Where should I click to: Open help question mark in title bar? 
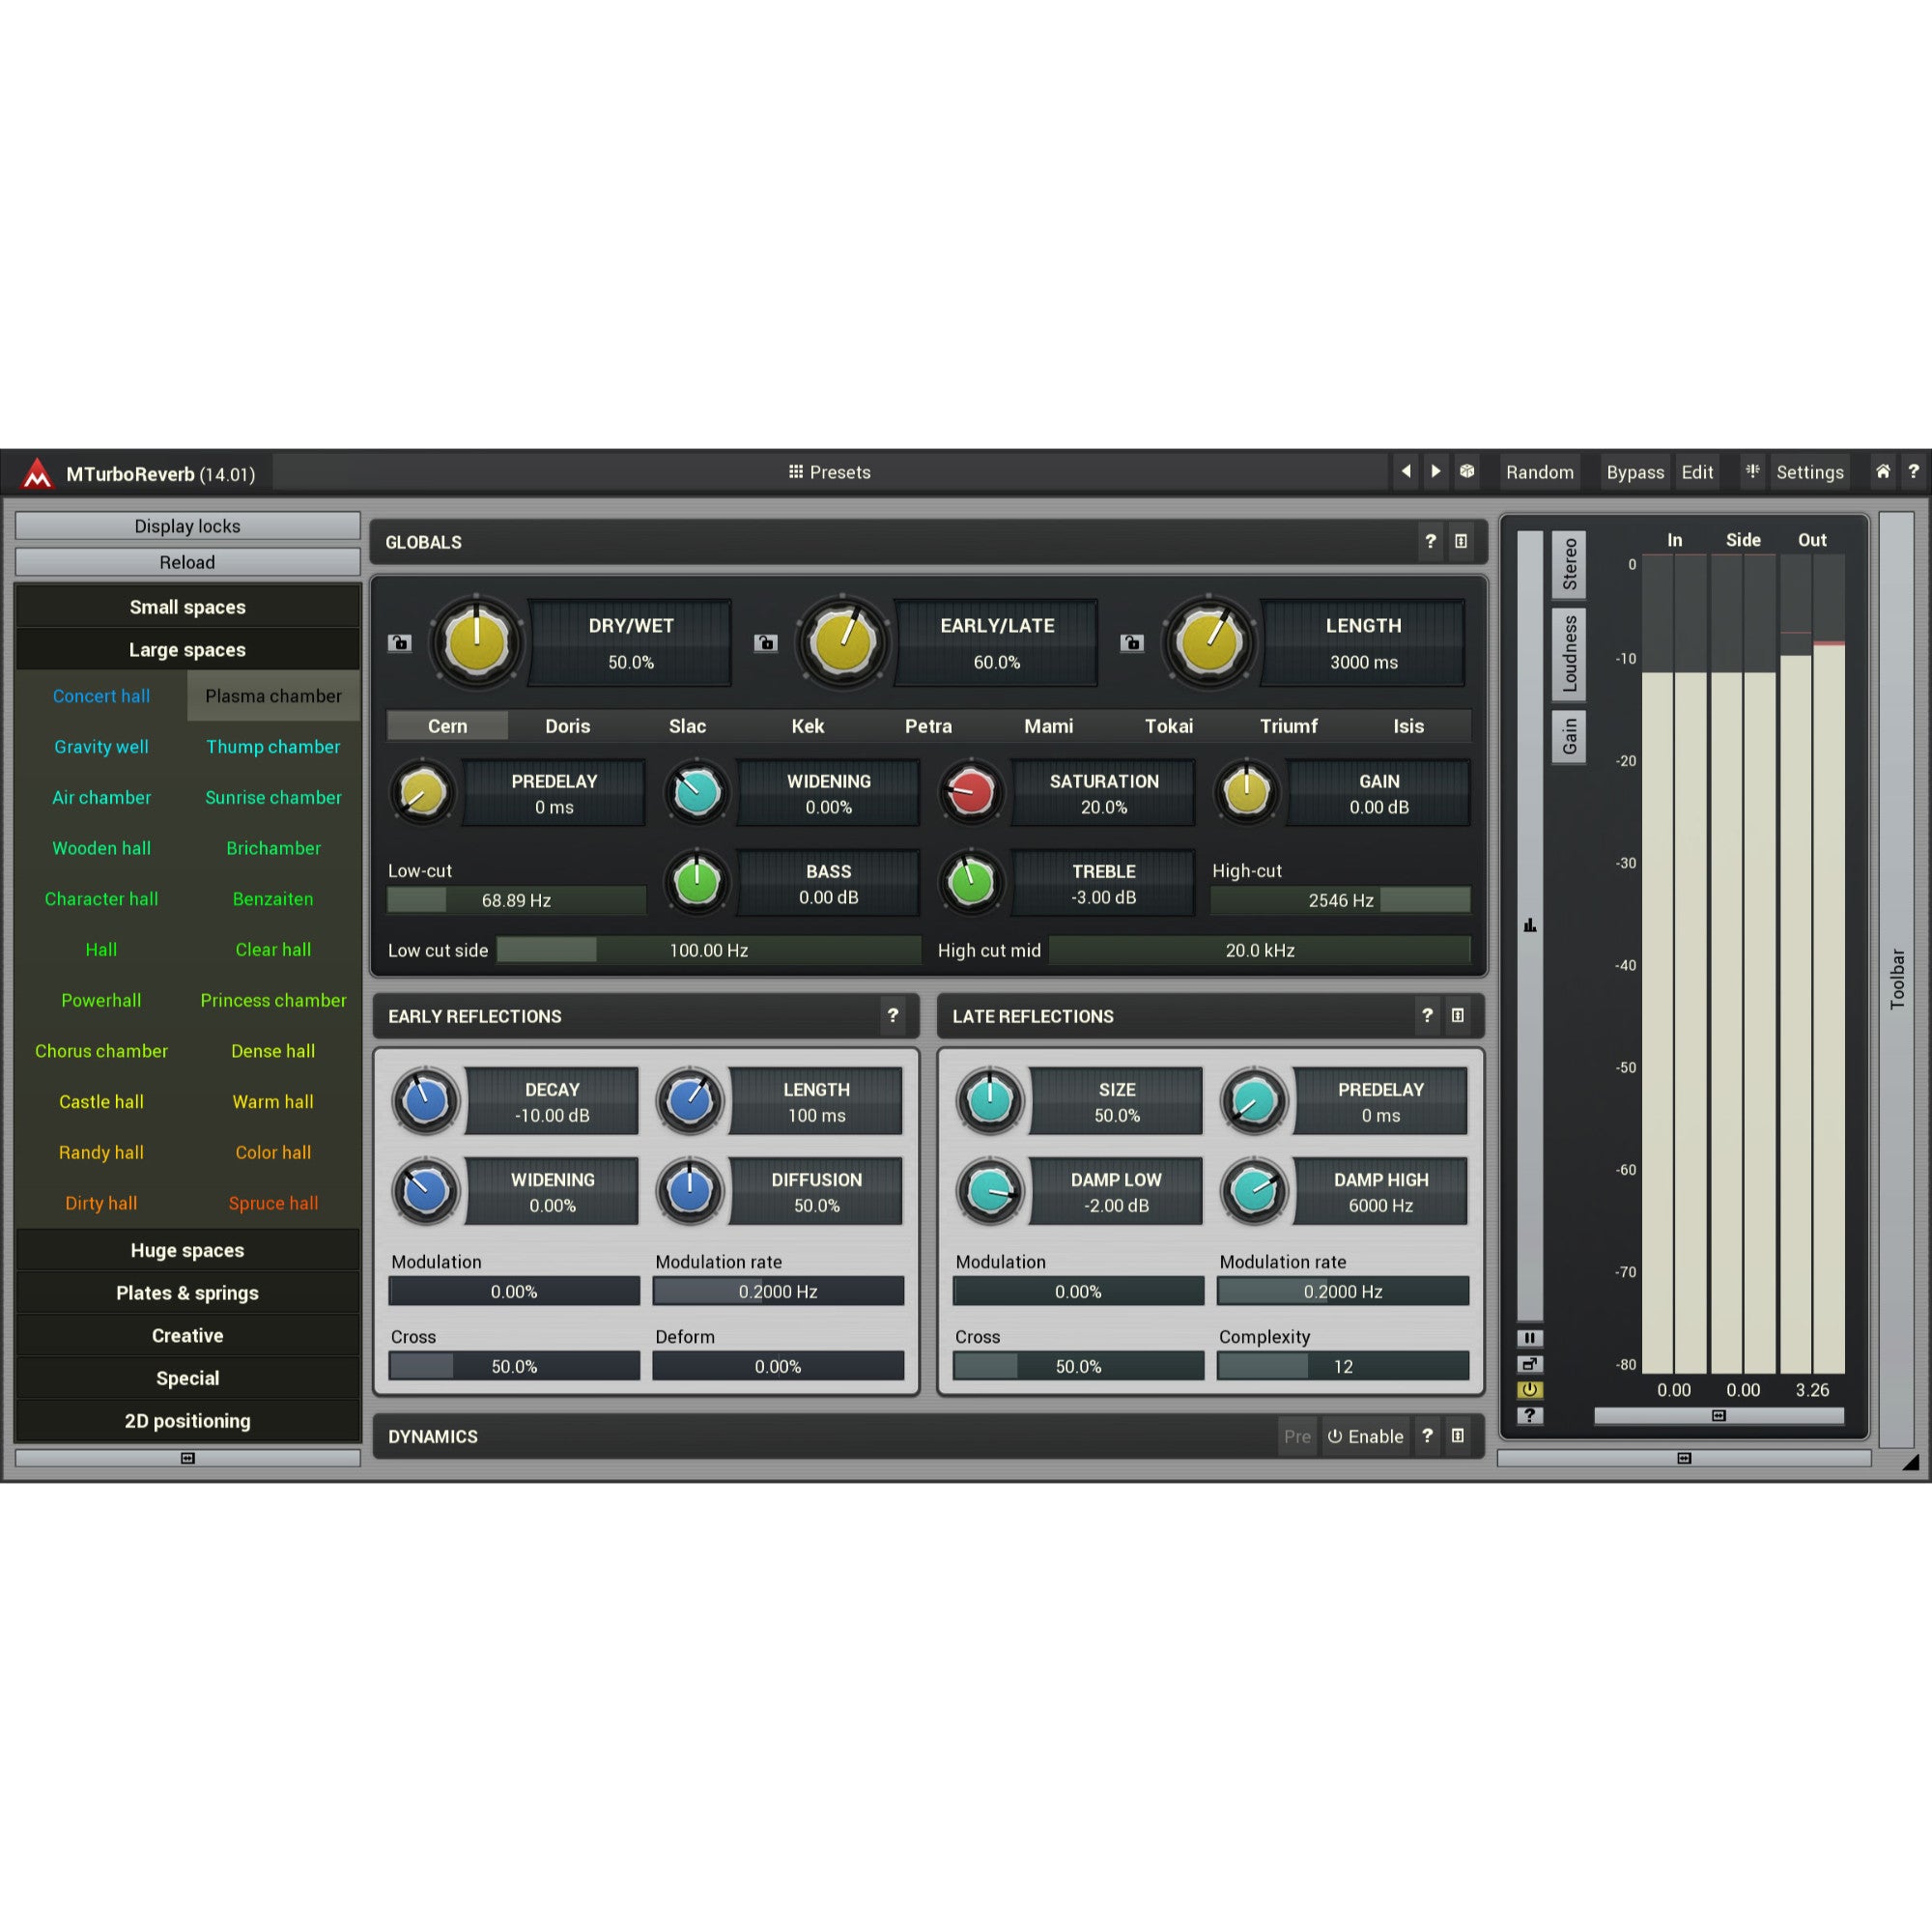pyautogui.click(x=1914, y=471)
